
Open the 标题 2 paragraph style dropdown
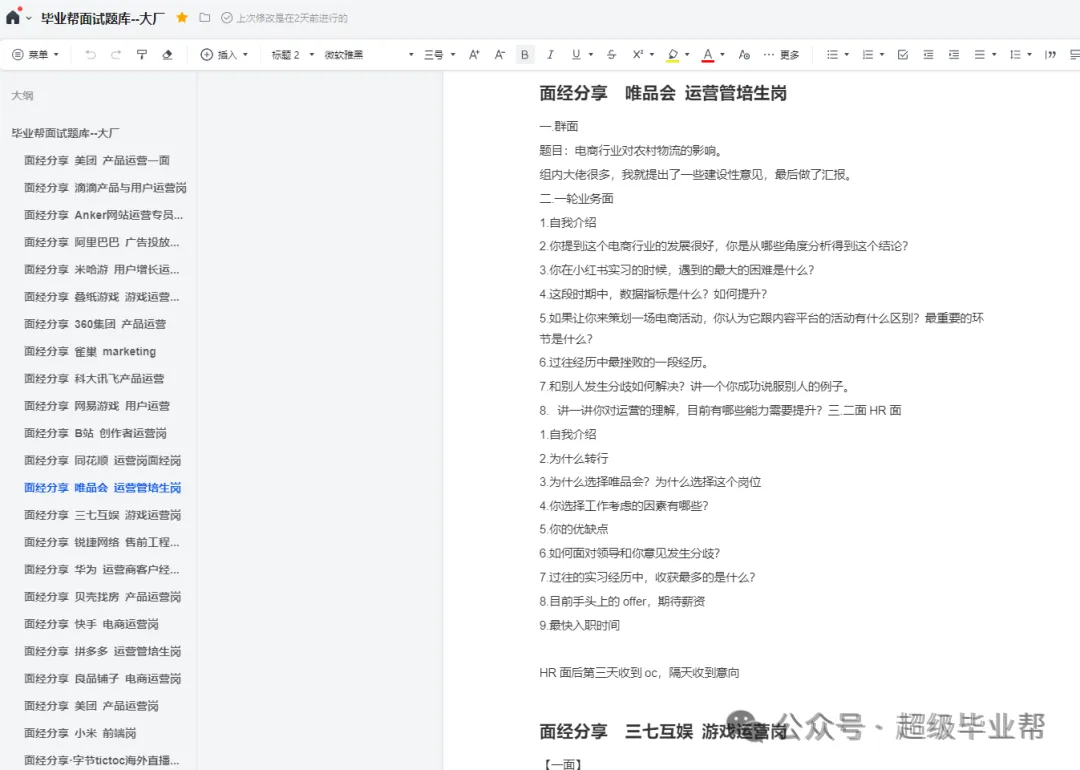pos(292,54)
